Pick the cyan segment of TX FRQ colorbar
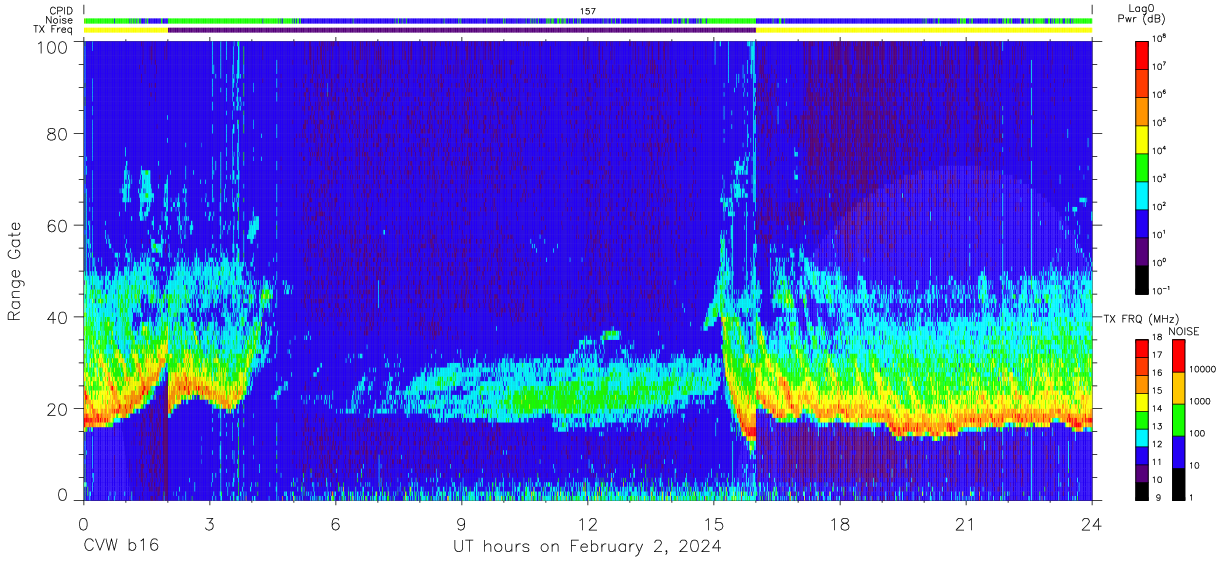 click(x=1143, y=438)
